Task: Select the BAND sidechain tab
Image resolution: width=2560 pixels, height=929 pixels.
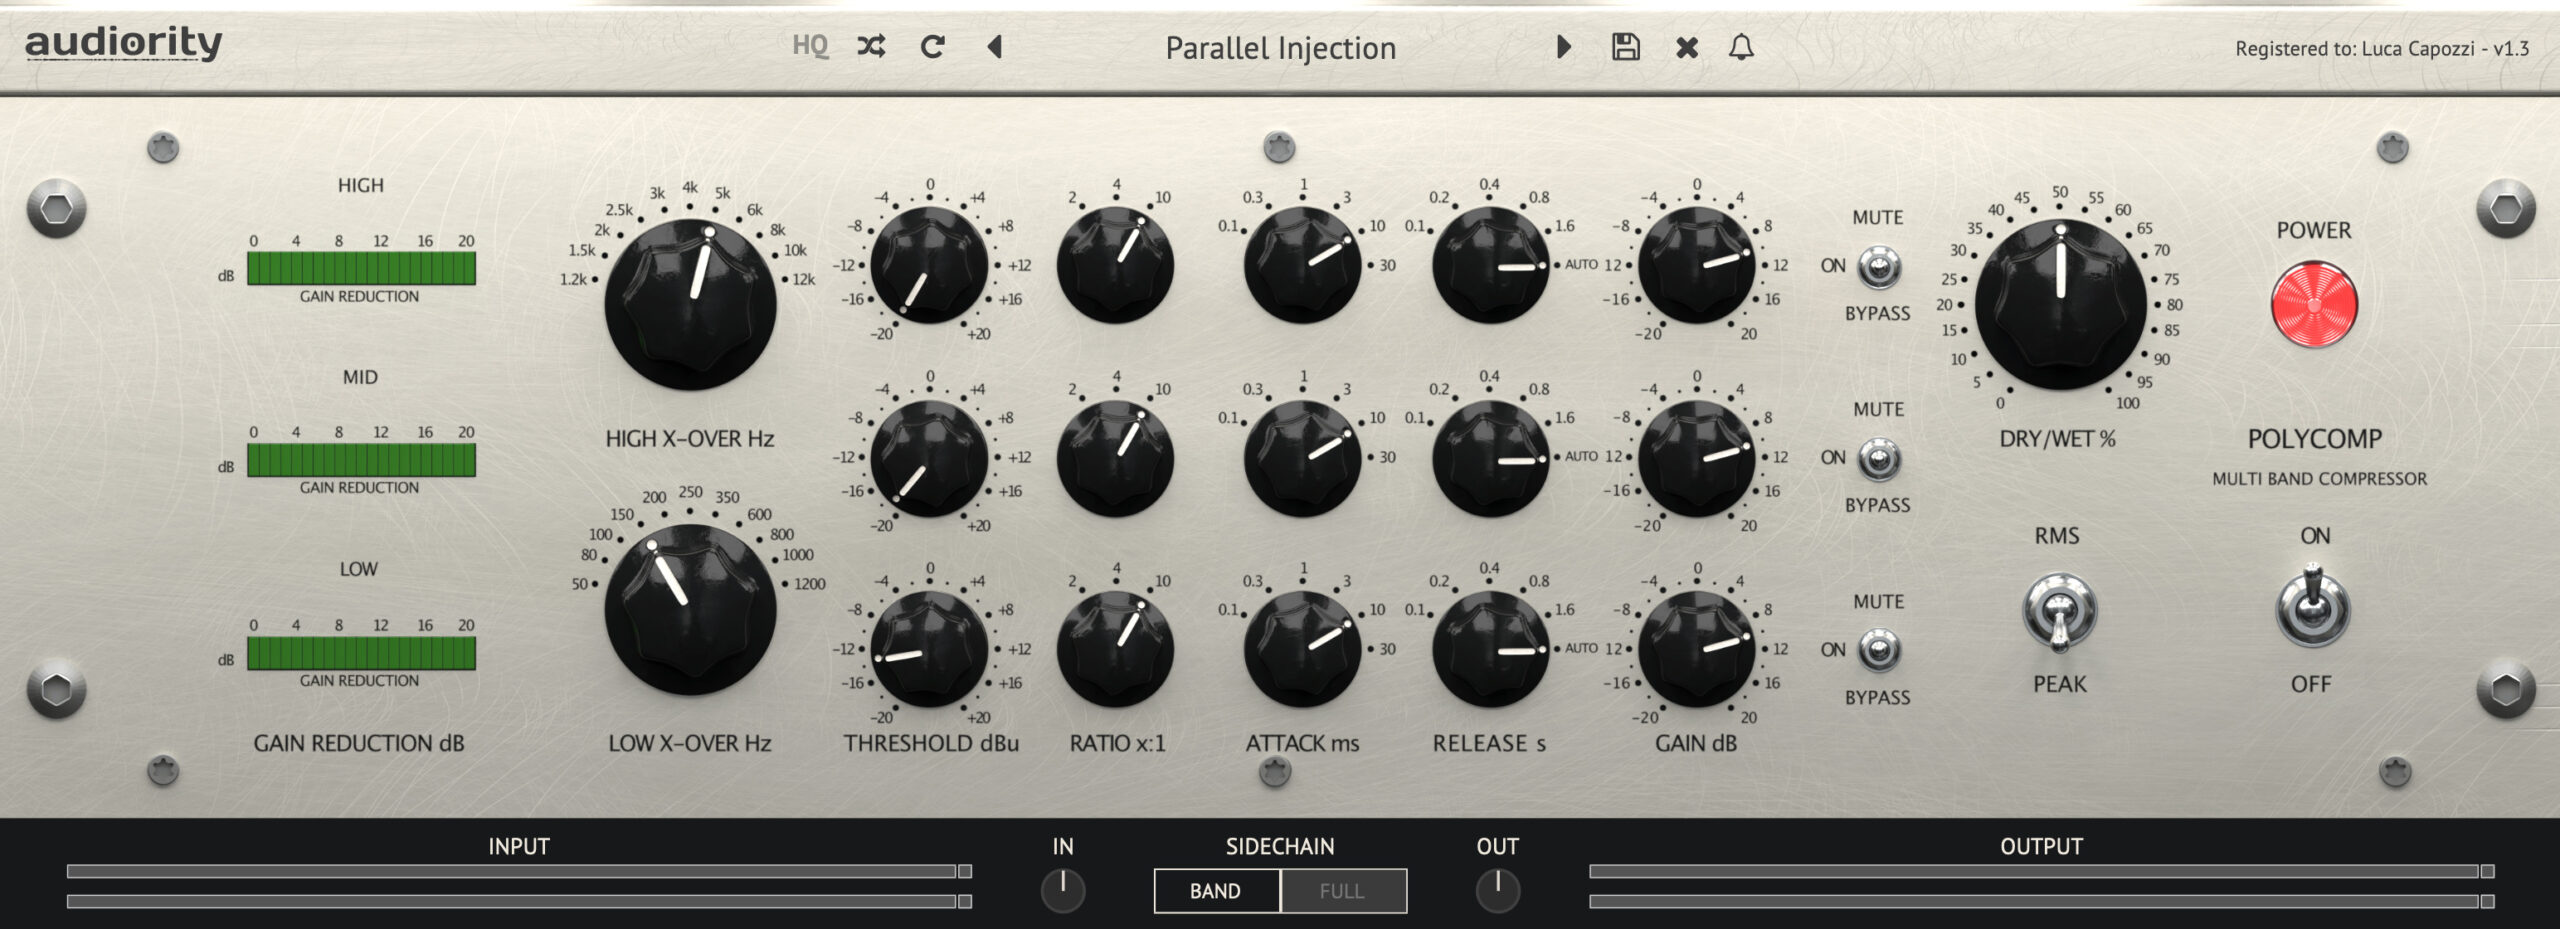Action: 1216,891
